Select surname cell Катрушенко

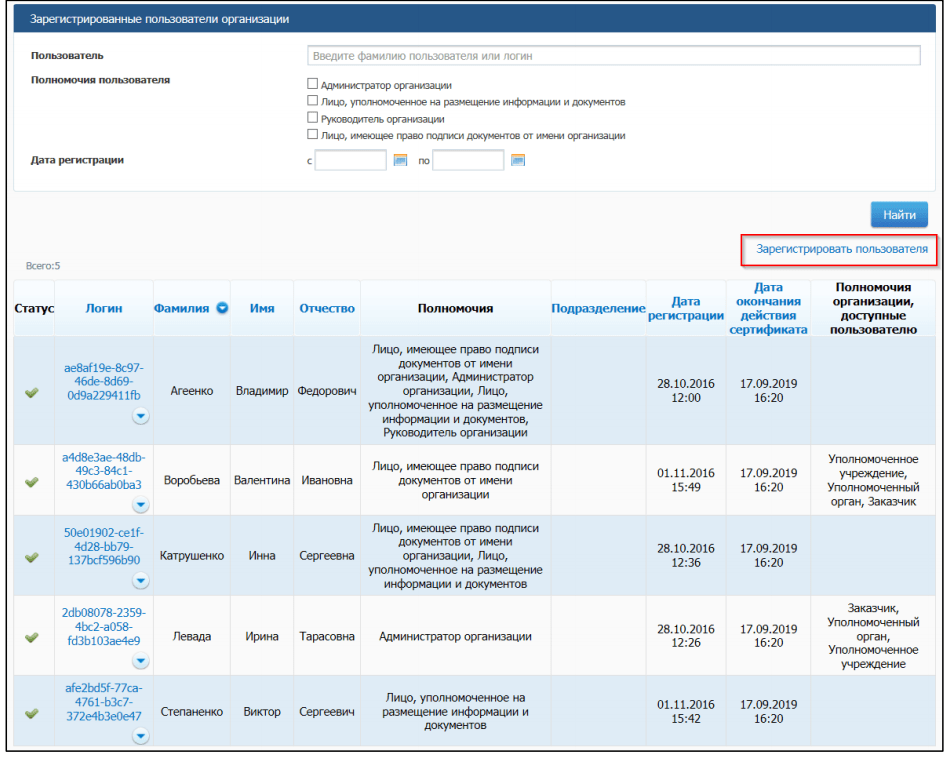click(x=192, y=556)
